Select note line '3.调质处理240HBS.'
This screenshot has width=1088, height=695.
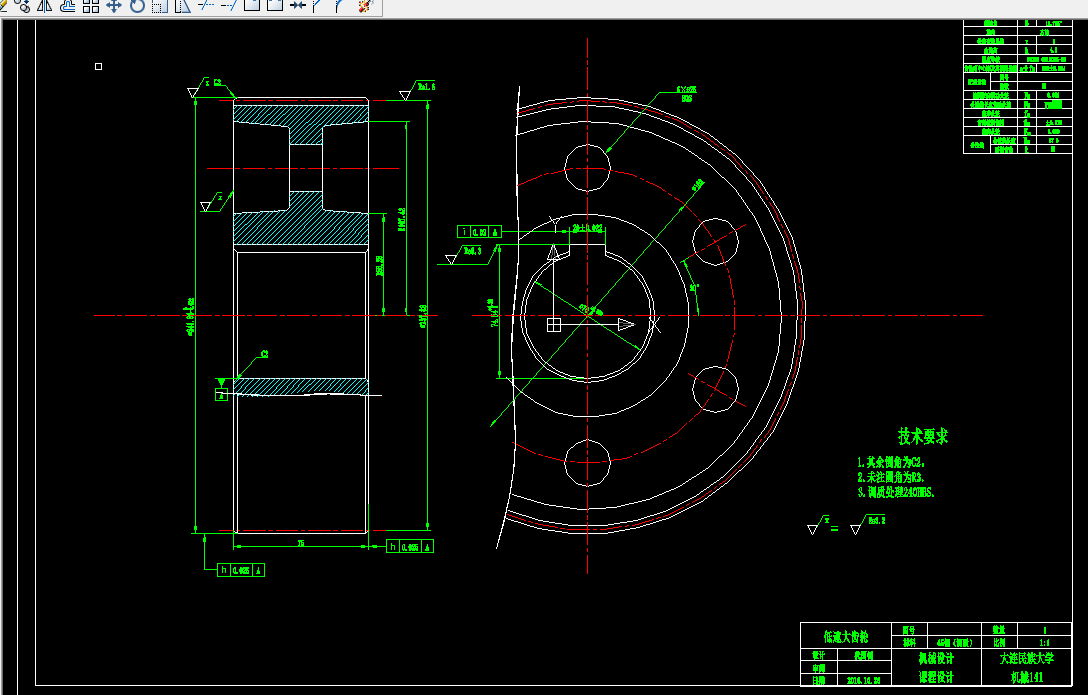click(x=896, y=492)
